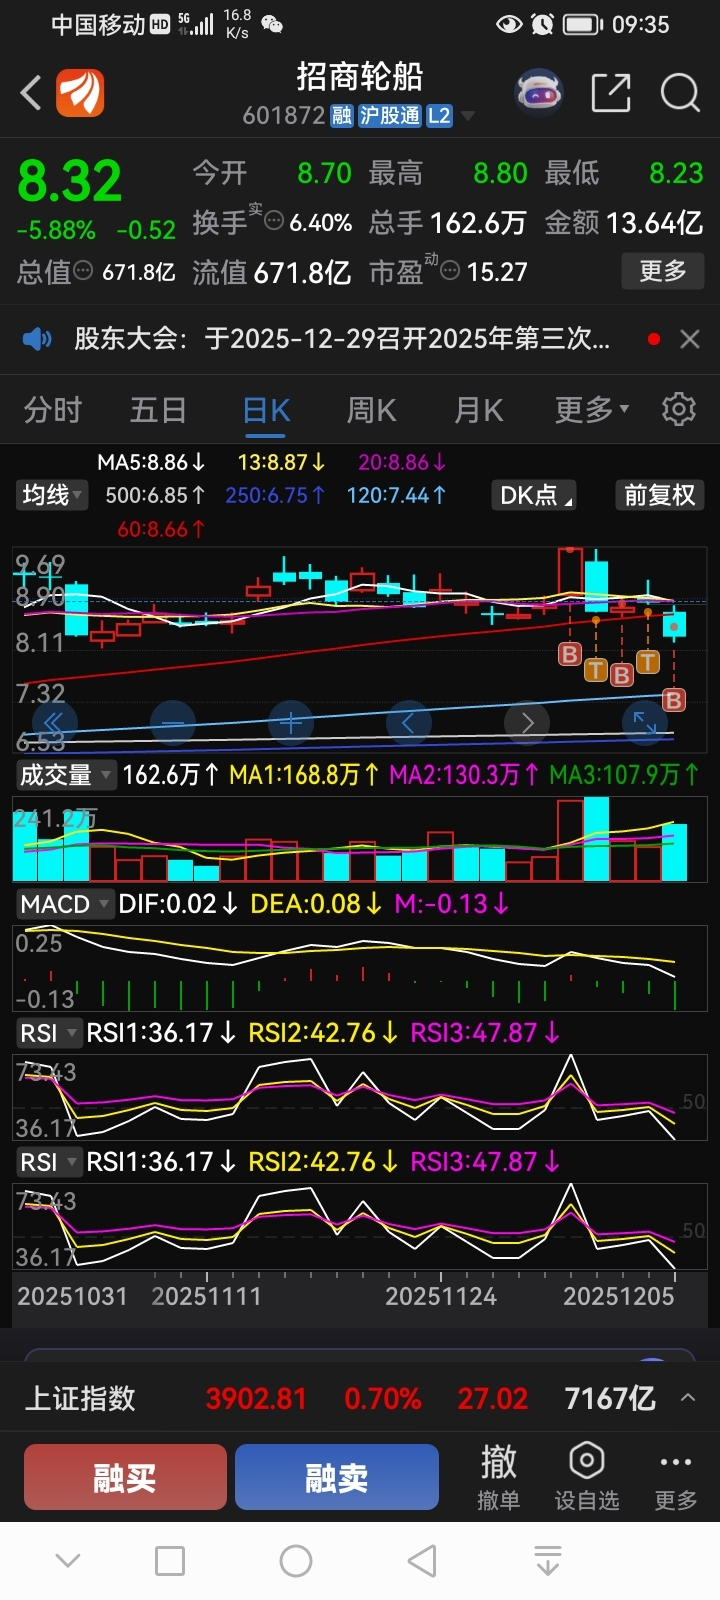Toggle 前复权 price adjustment
The height and width of the screenshot is (1600, 720).
pos(659,495)
